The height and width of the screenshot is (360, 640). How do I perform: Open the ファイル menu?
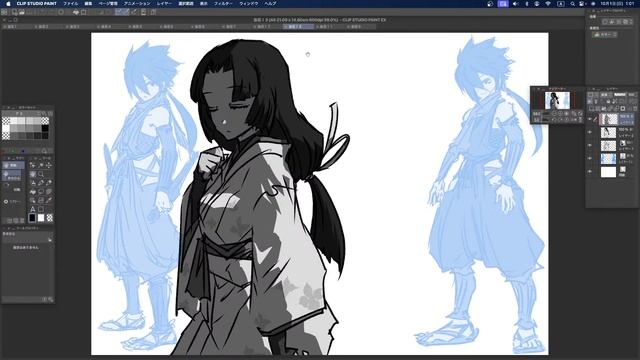(70, 3)
